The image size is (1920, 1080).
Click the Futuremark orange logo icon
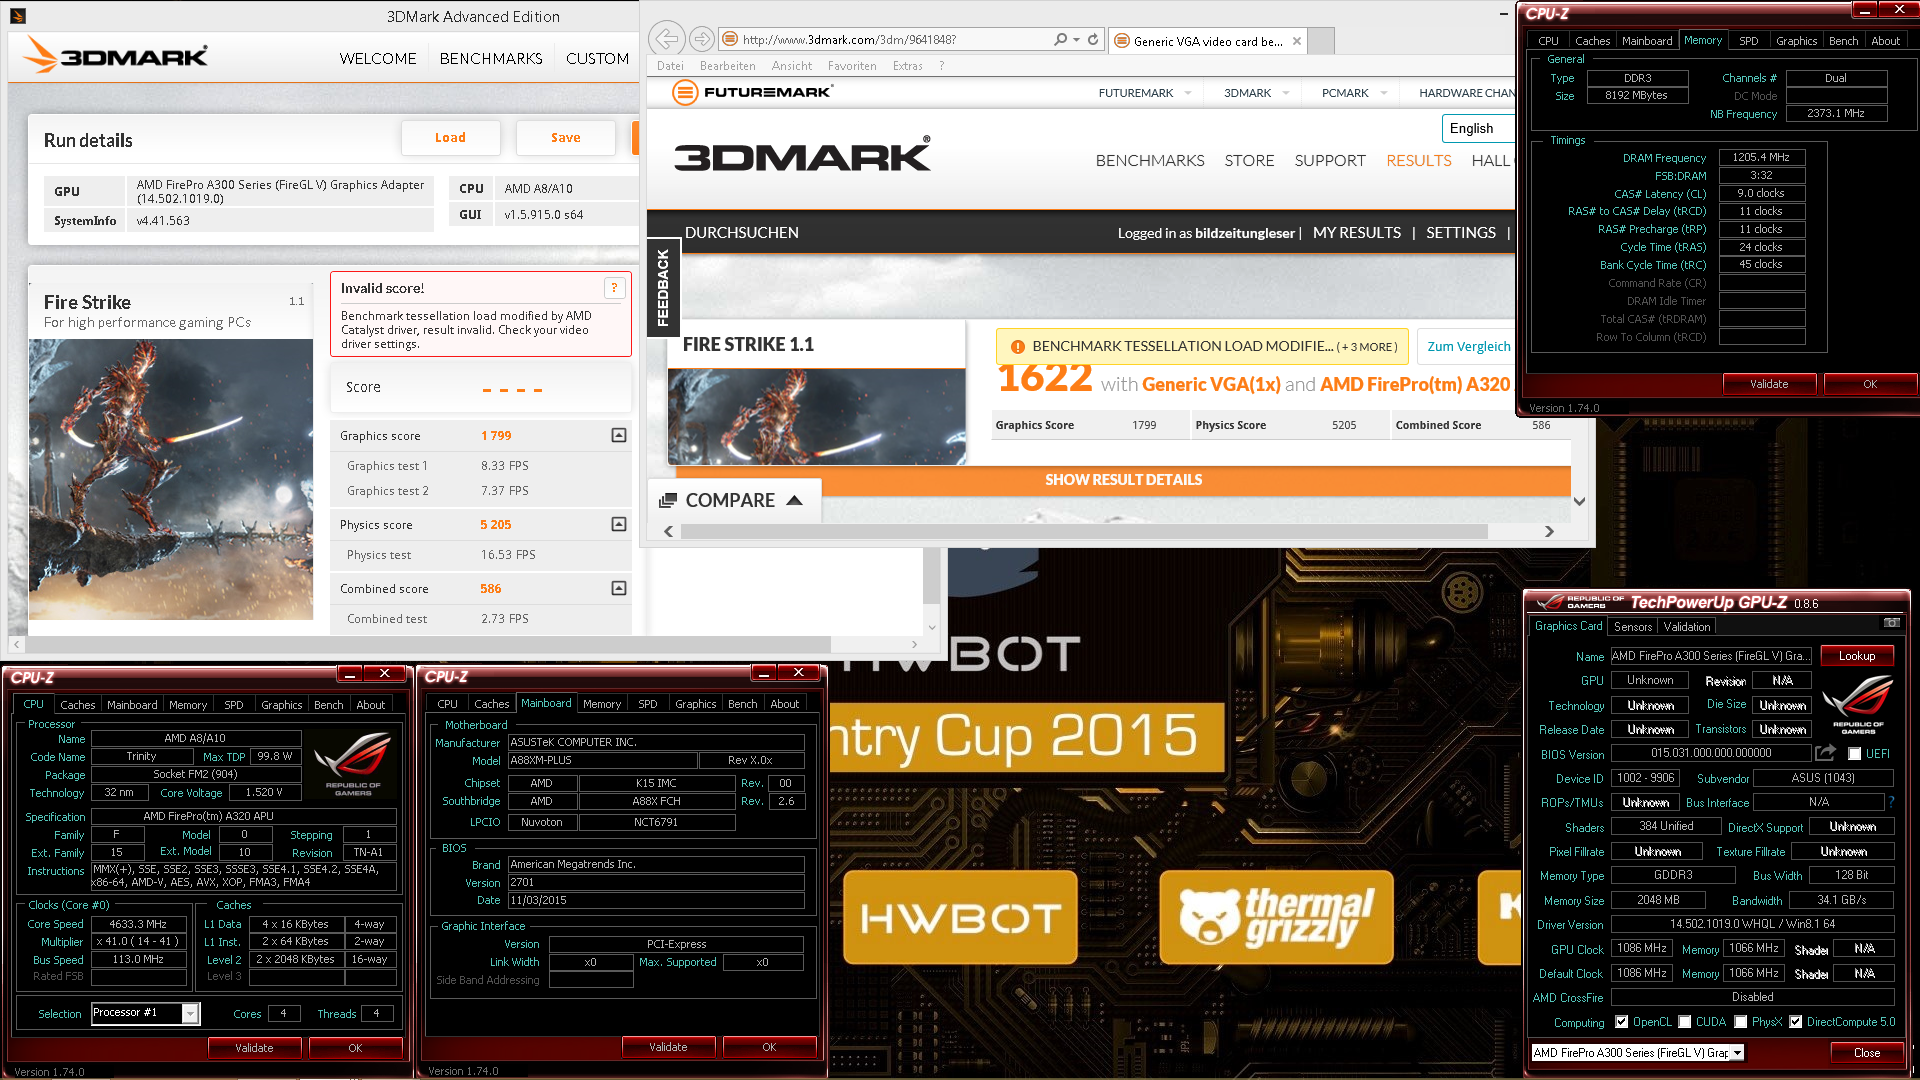(x=685, y=93)
